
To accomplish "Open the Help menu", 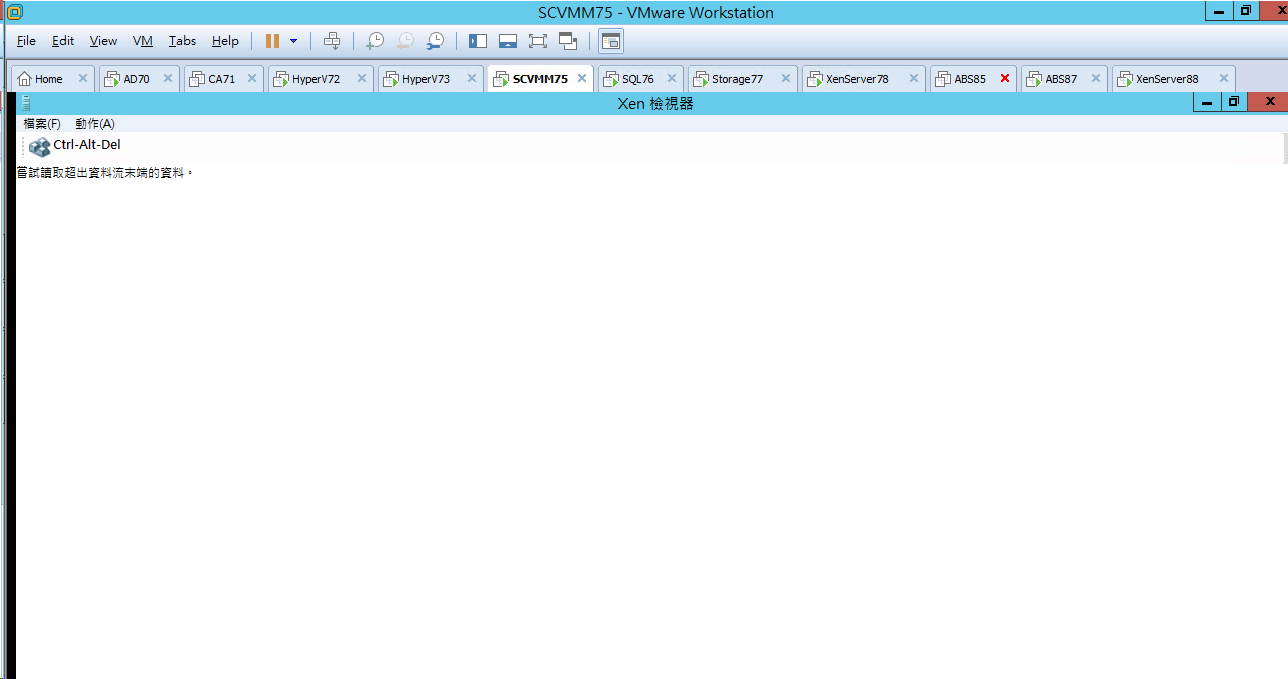I will pyautogui.click(x=225, y=41).
